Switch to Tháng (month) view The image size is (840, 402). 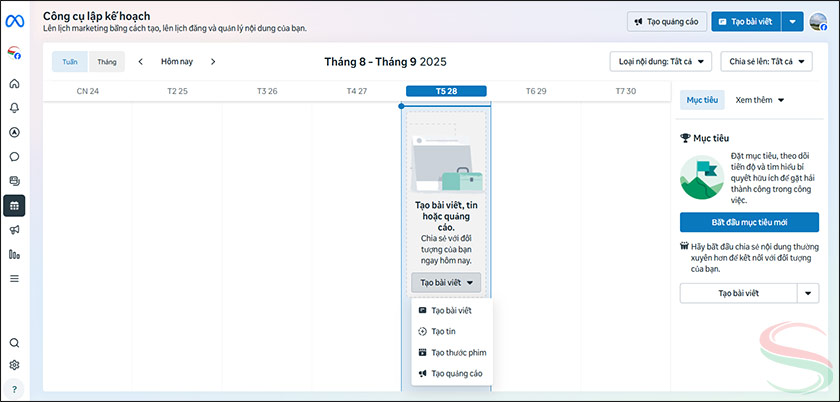point(107,62)
